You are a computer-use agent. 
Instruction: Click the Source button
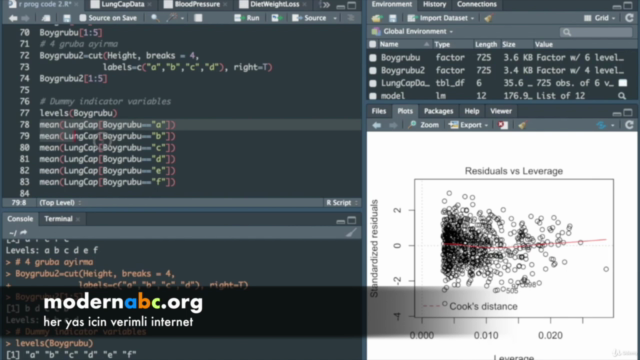pos(310,18)
